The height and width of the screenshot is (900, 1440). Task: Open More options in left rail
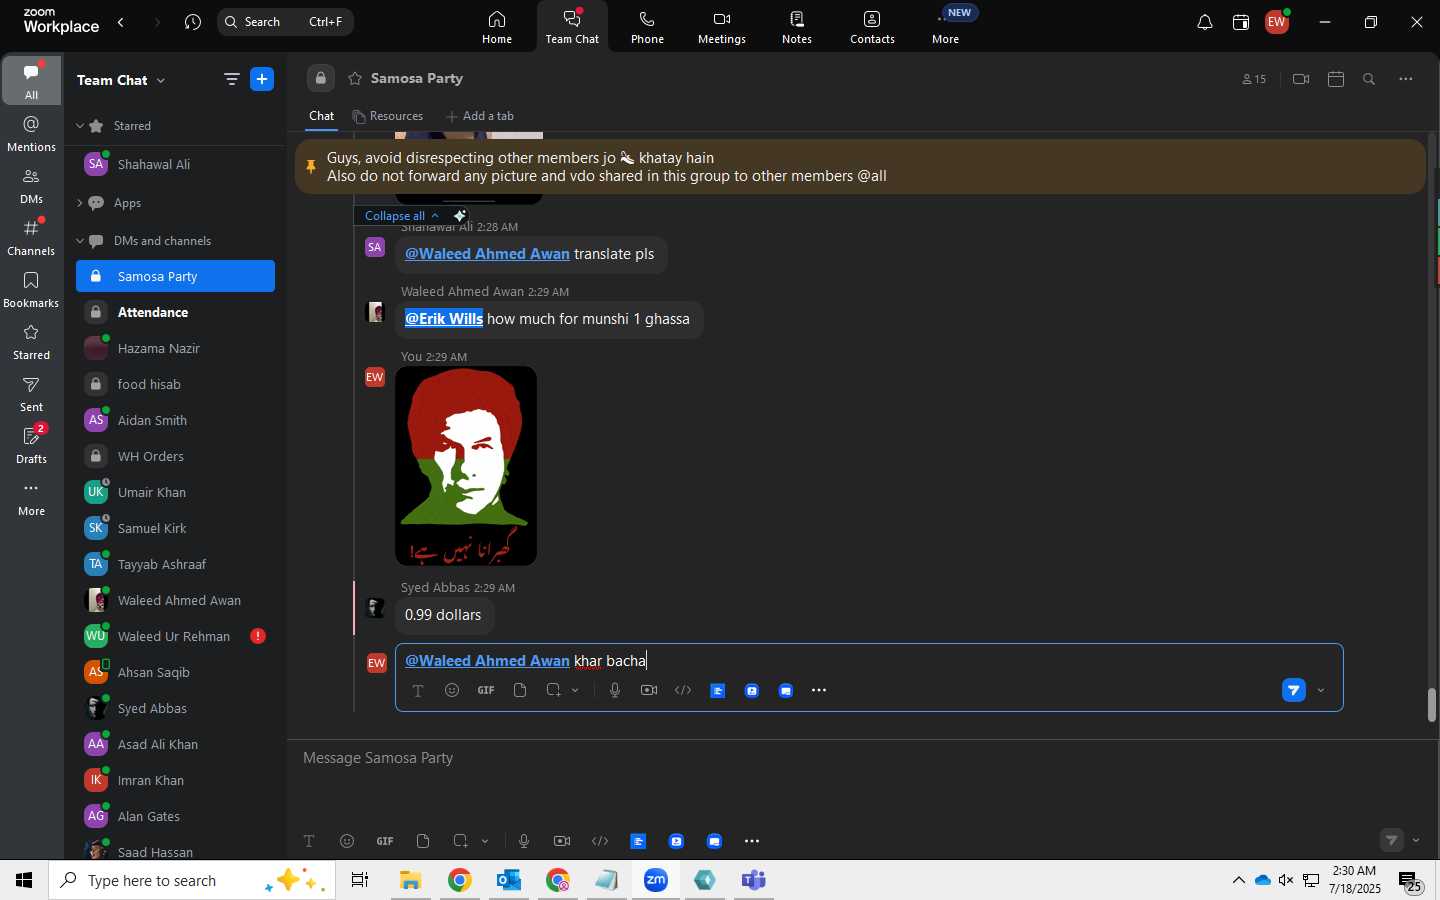coord(31,498)
